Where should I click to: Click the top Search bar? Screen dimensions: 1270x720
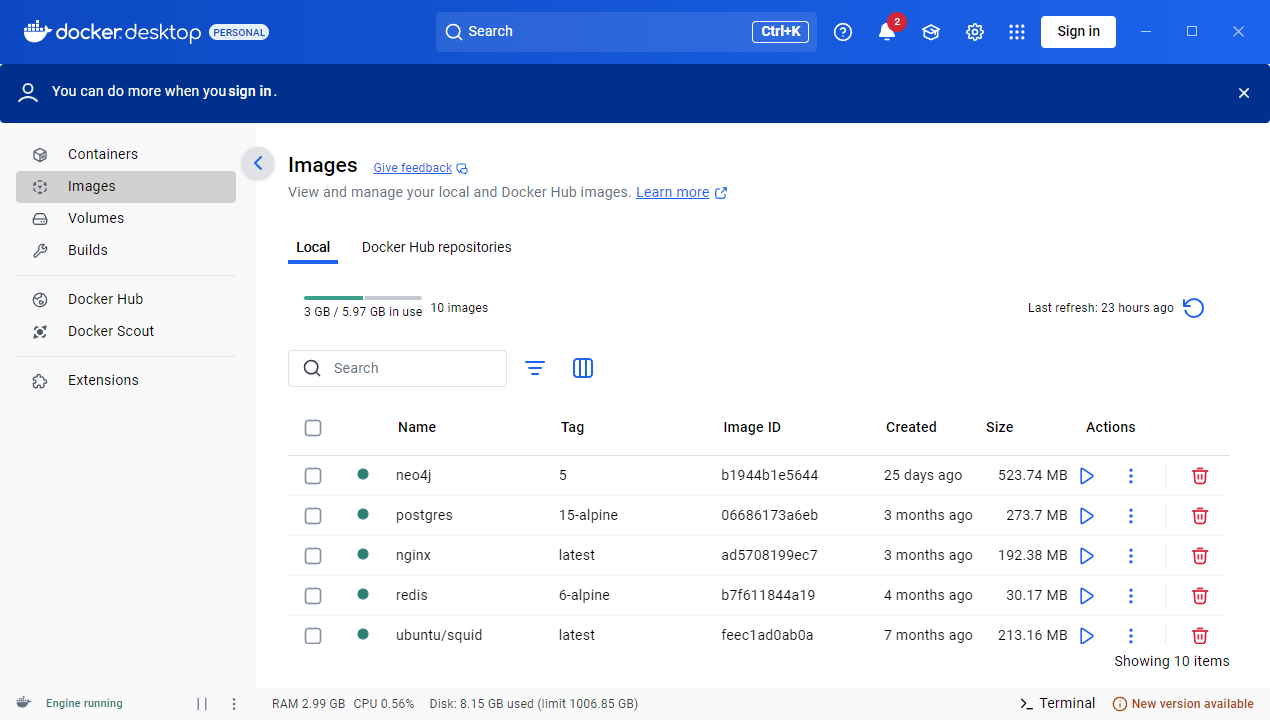[x=626, y=32]
